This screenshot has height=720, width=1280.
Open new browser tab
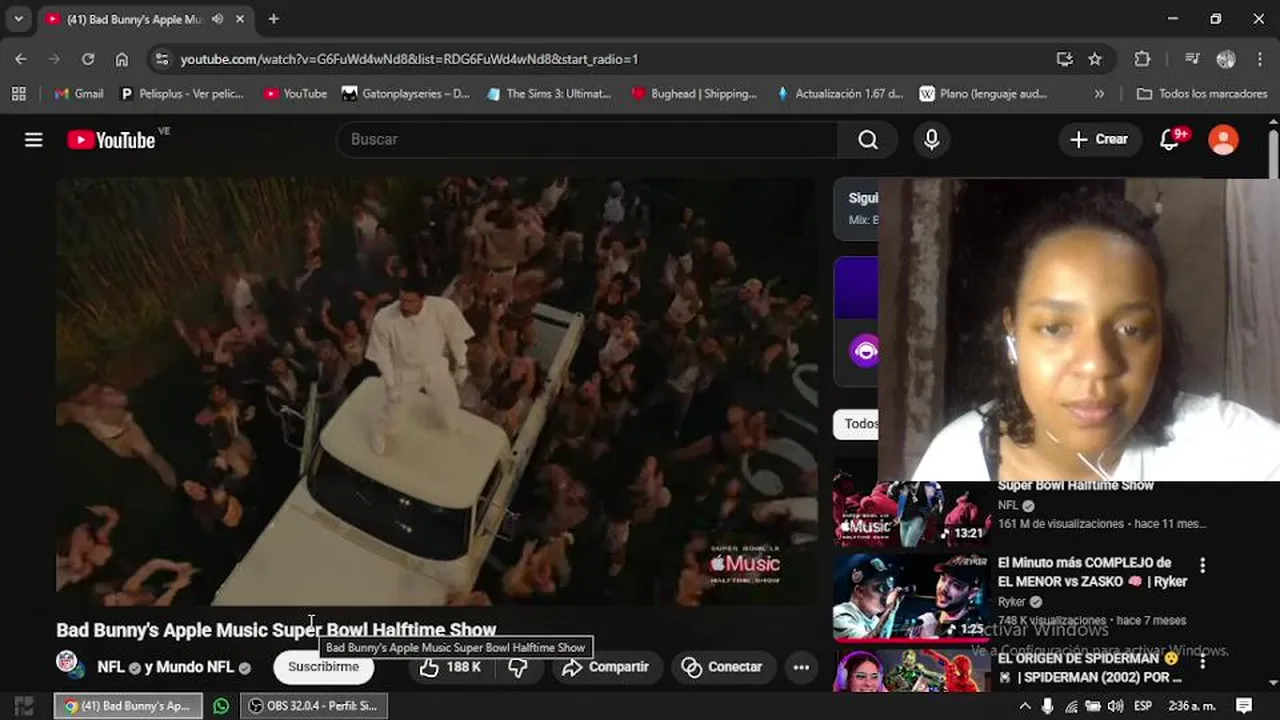coord(273,19)
